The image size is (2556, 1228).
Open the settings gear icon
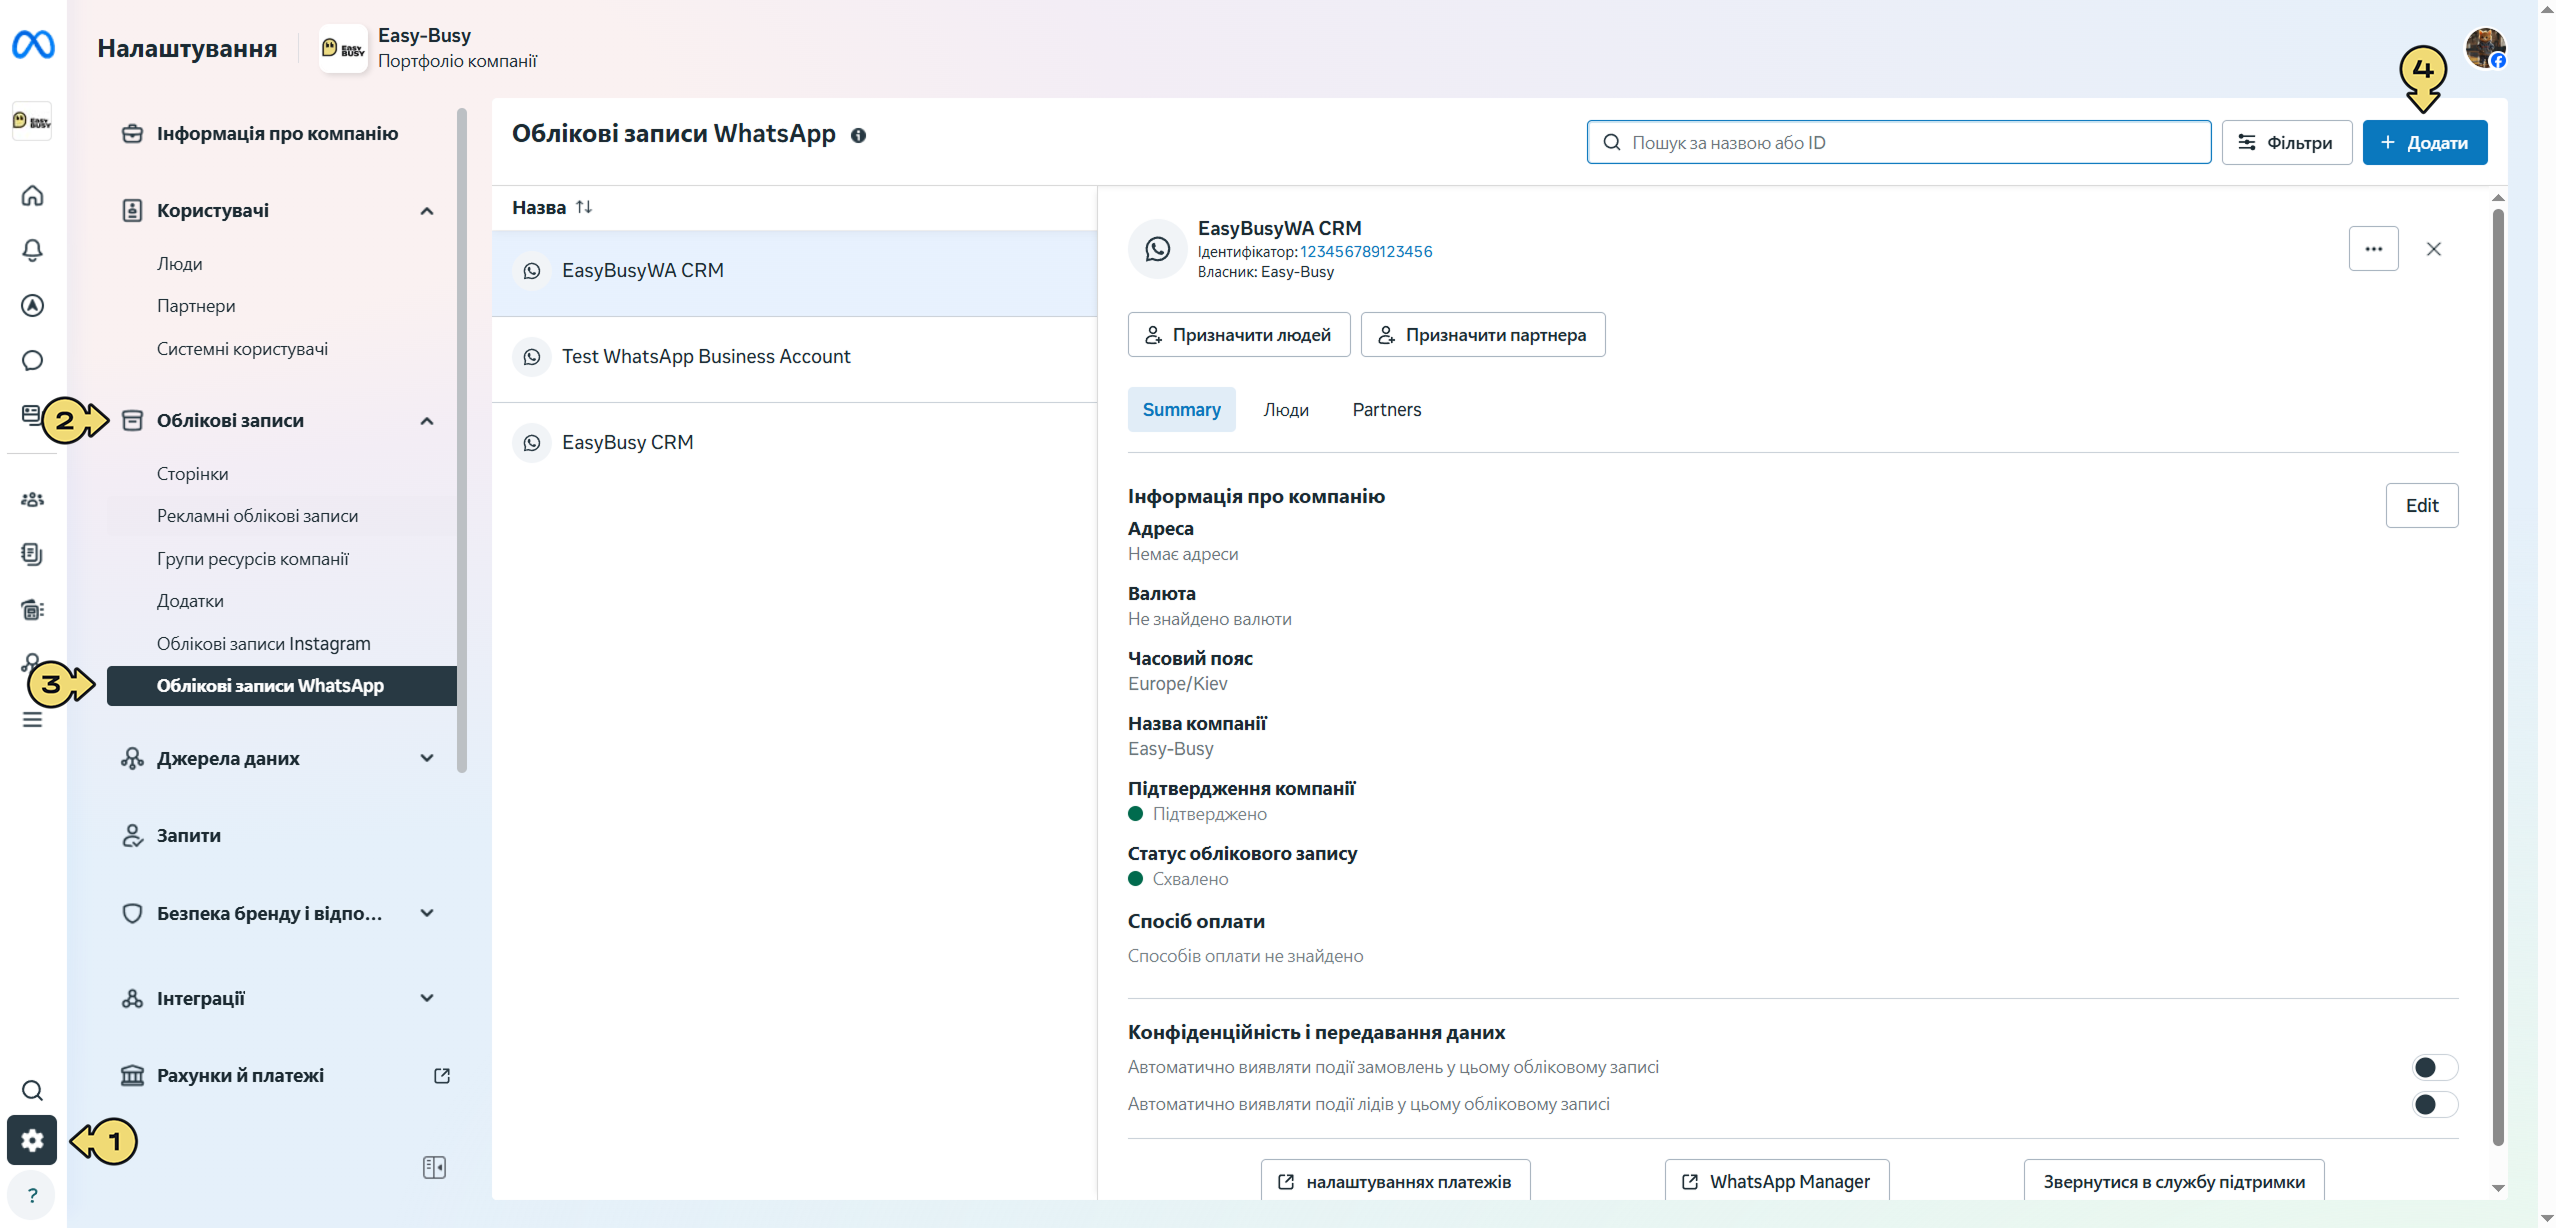(32, 1140)
